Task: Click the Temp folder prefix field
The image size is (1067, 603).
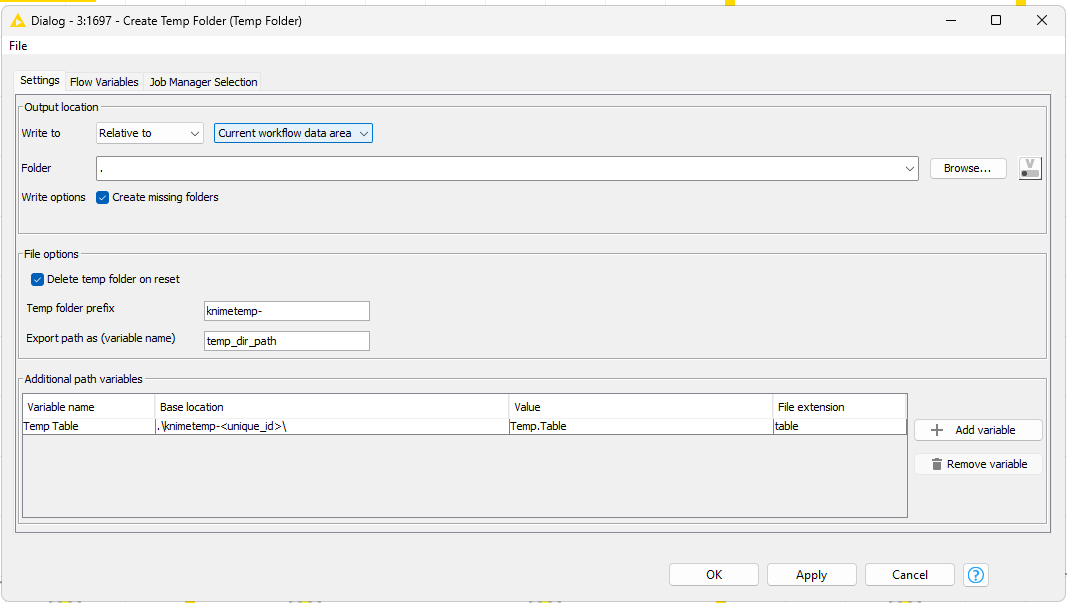Action: (286, 311)
